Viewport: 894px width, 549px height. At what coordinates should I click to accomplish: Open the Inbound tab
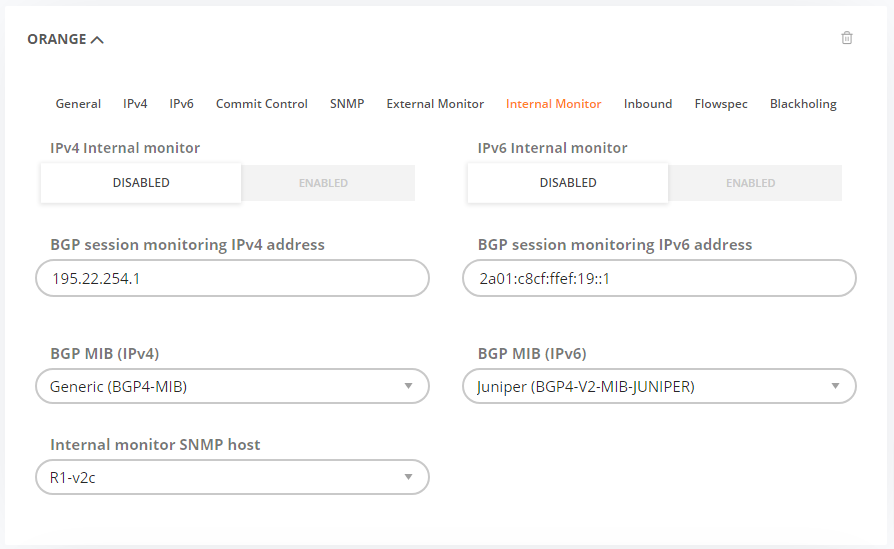[x=648, y=104]
